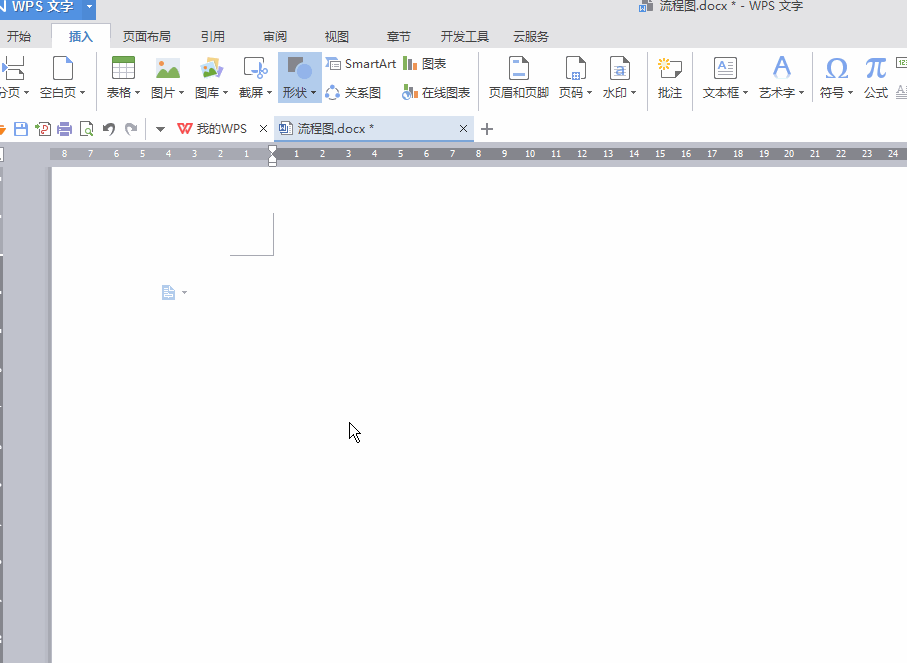
Task: Expand the blank page dropdown arrow
Action: pos(83,93)
